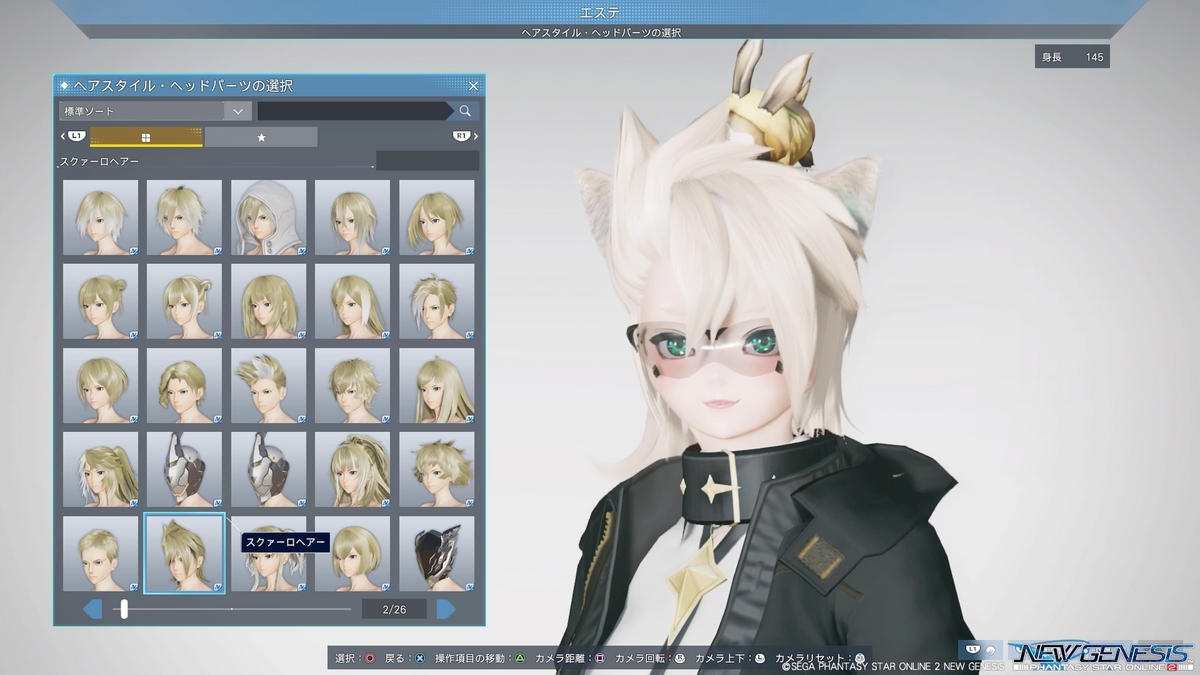Screen dimensions: 1200x675
Task: Click the highlighted スクァーロヘアー thumbnail
Action: coord(185,553)
